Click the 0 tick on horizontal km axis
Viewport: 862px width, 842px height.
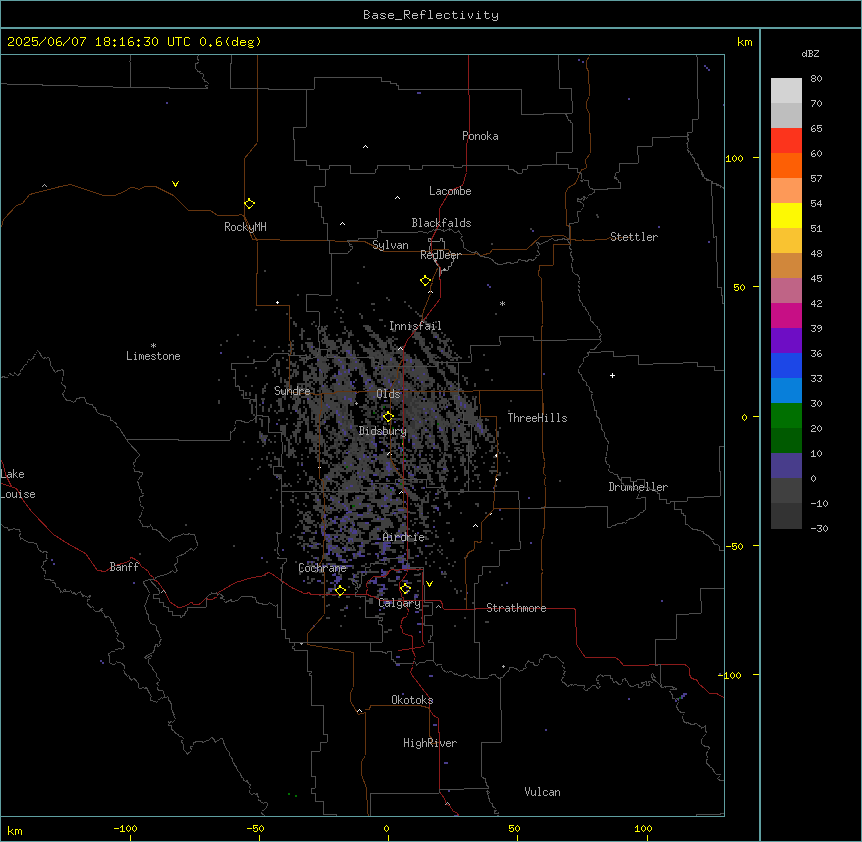386,828
